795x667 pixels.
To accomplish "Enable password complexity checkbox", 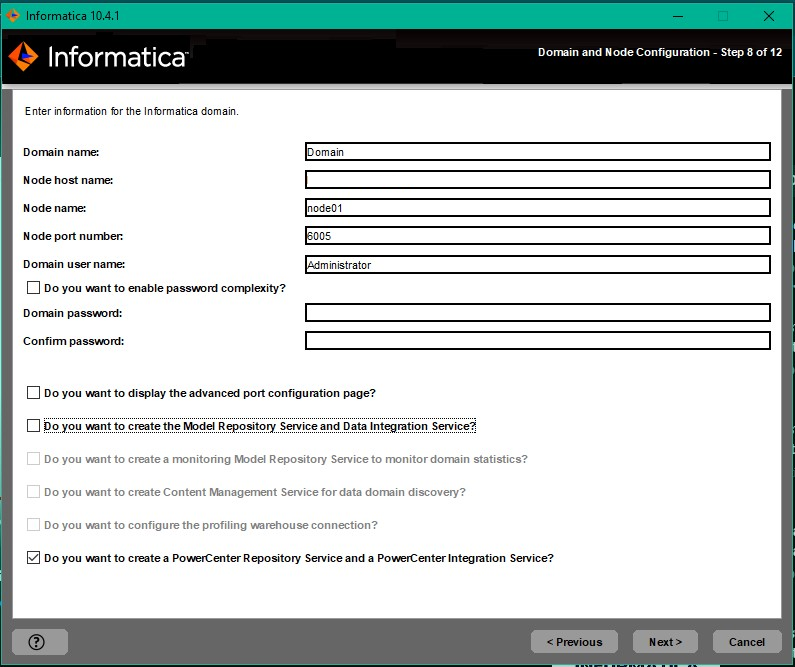I will [33, 288].
